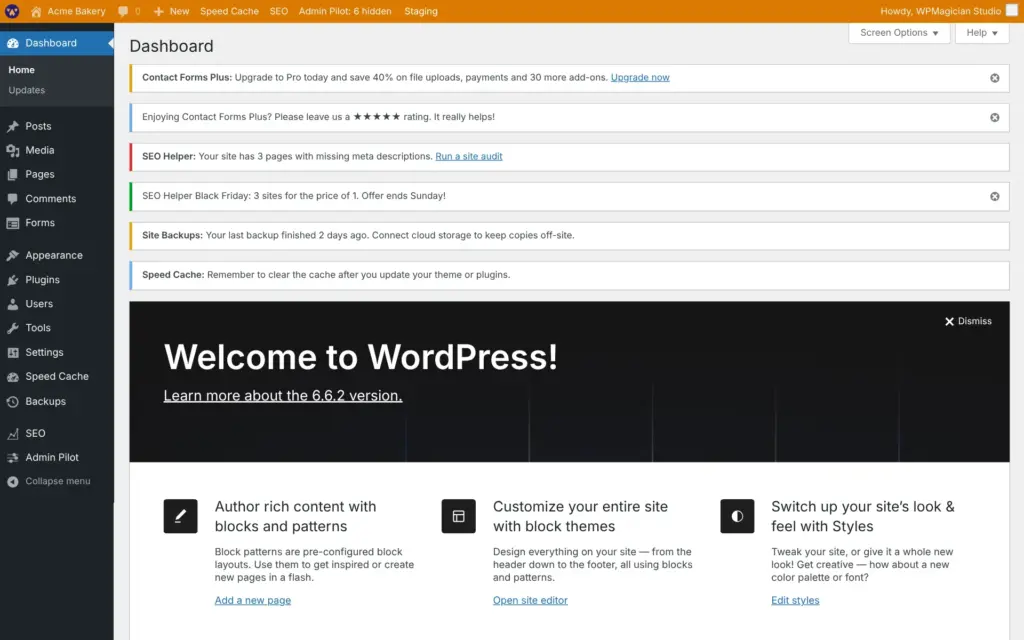Open Updates submenu under Dashboard
Screen dimensions: 1024x640
[27, 90]
